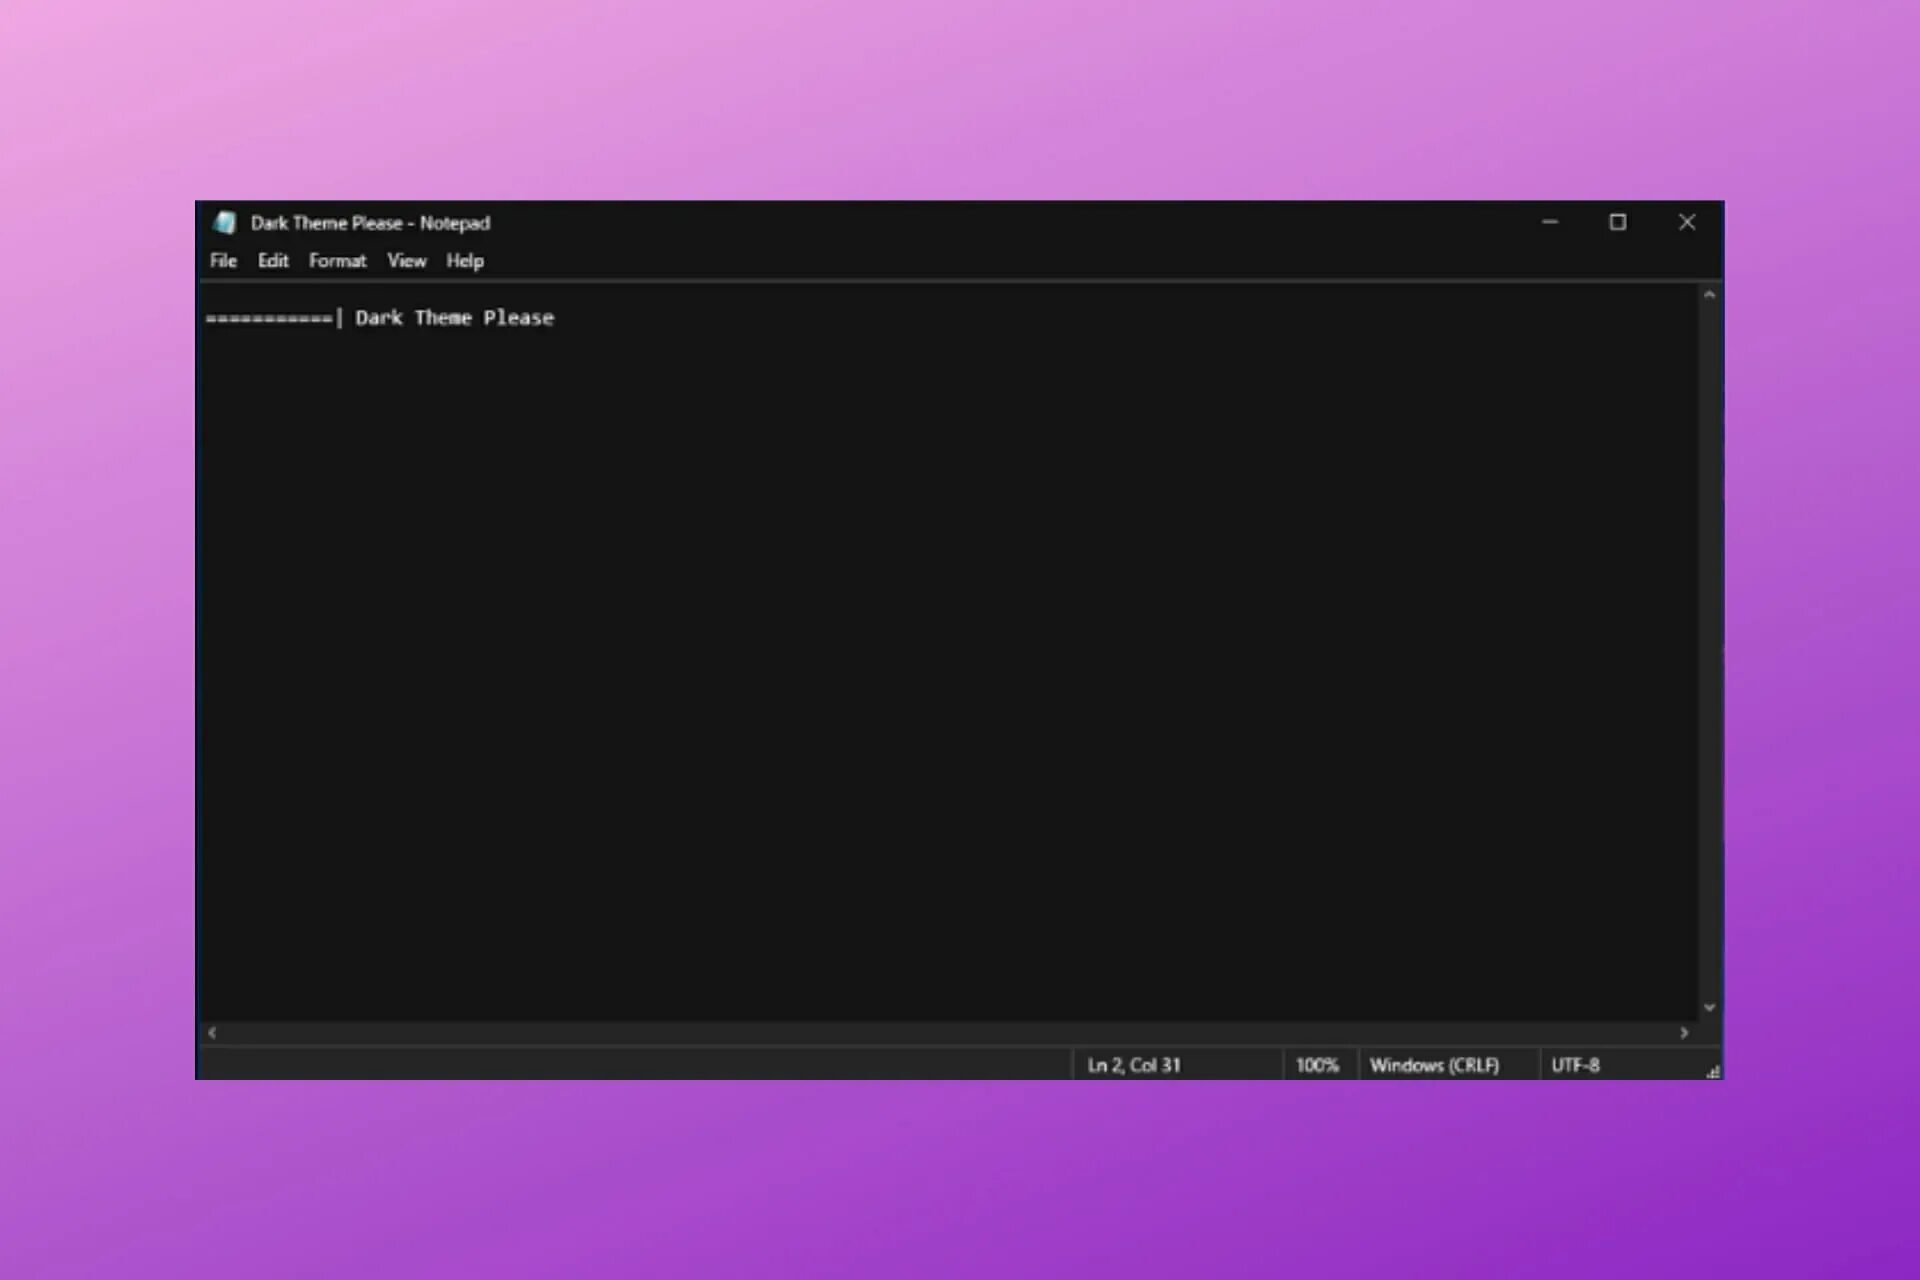The height and width of the screenshot is (1280, 1920).
Task: Close the Notepad window
Action: pos(1686,222)
